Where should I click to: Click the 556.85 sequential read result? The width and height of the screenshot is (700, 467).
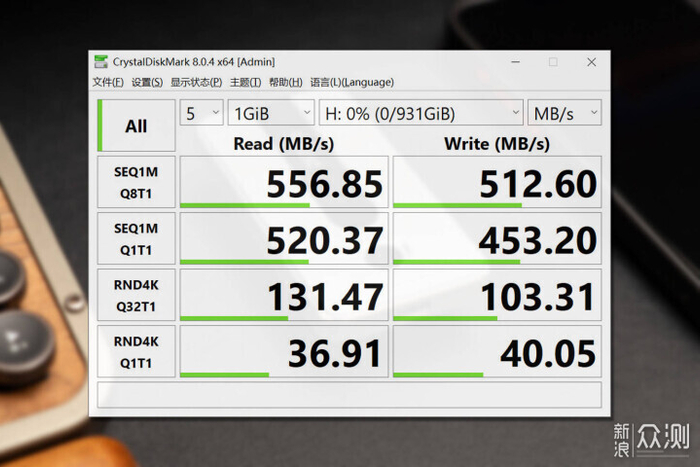pos(284,182)
